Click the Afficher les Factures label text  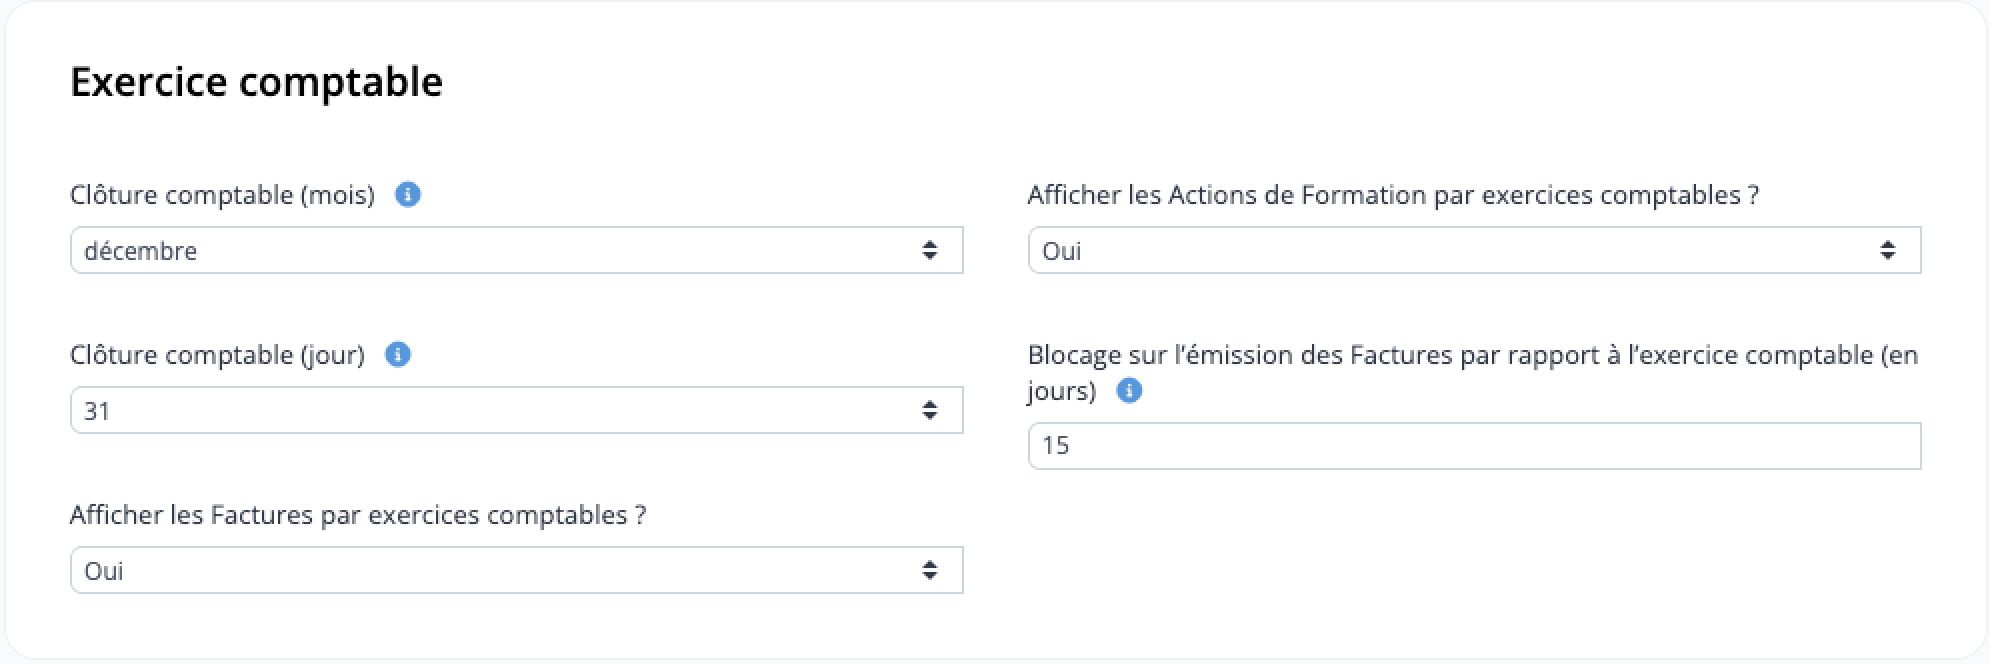[358, 515]
